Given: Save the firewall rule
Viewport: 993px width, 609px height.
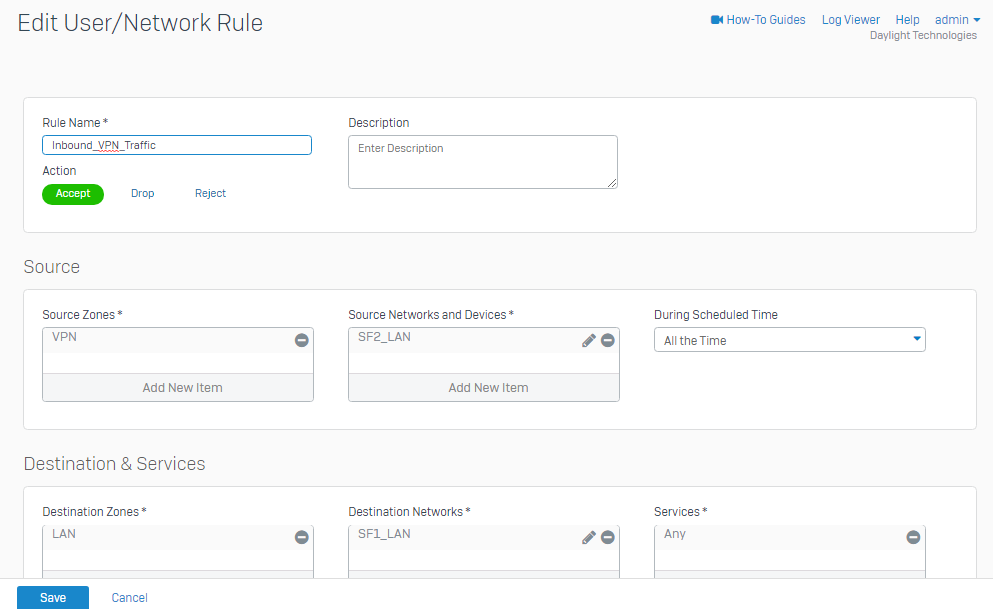Looking at the screenshot, I should point(53,598).
